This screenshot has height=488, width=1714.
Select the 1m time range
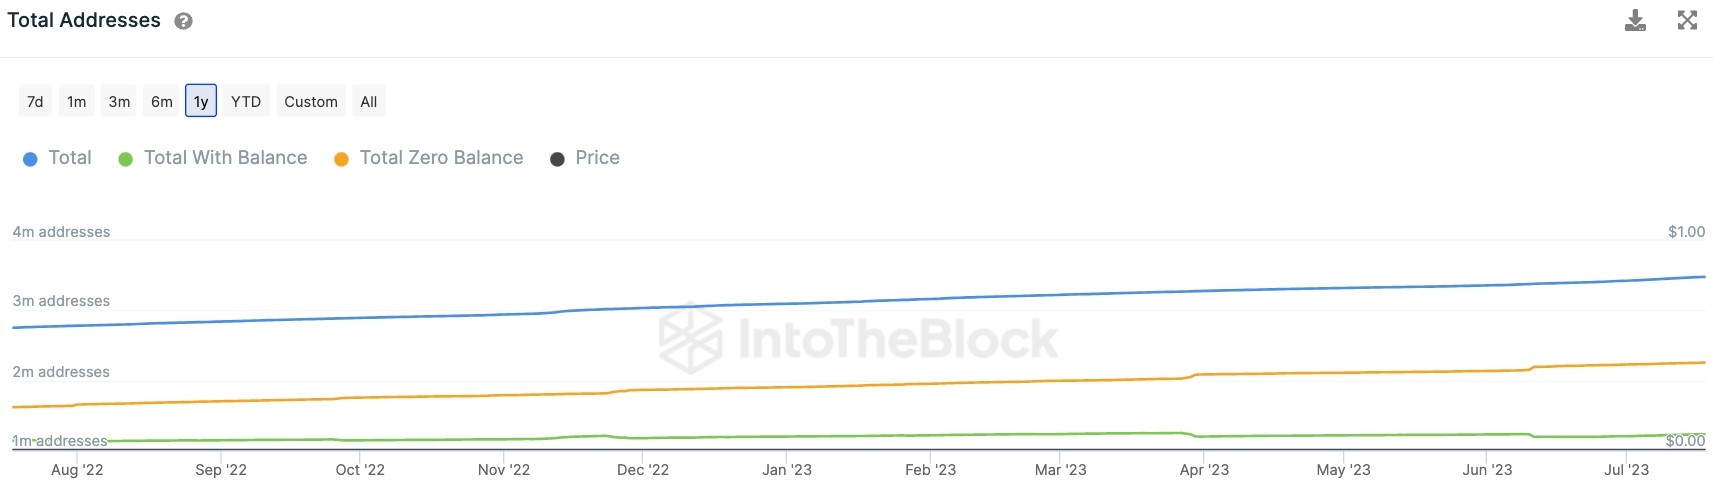click(77, 101)
